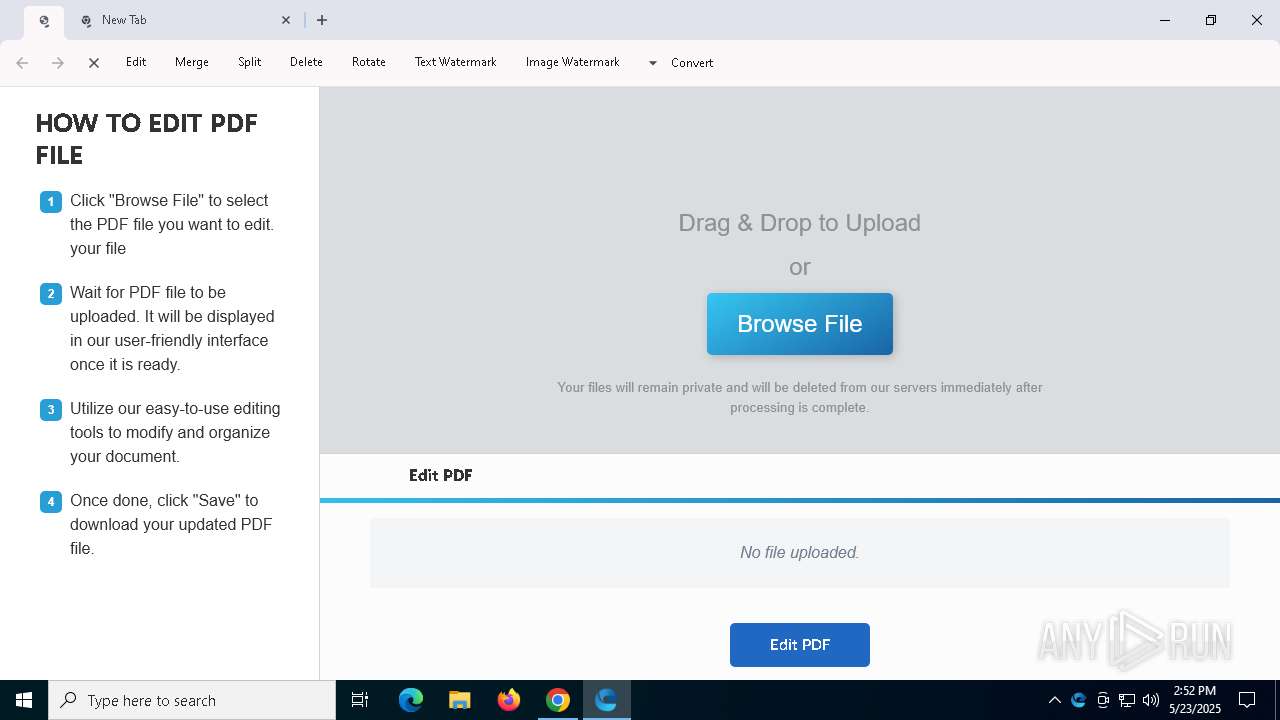
Task: Launch Firefox from taskbar
Action: tap(509, 700)
